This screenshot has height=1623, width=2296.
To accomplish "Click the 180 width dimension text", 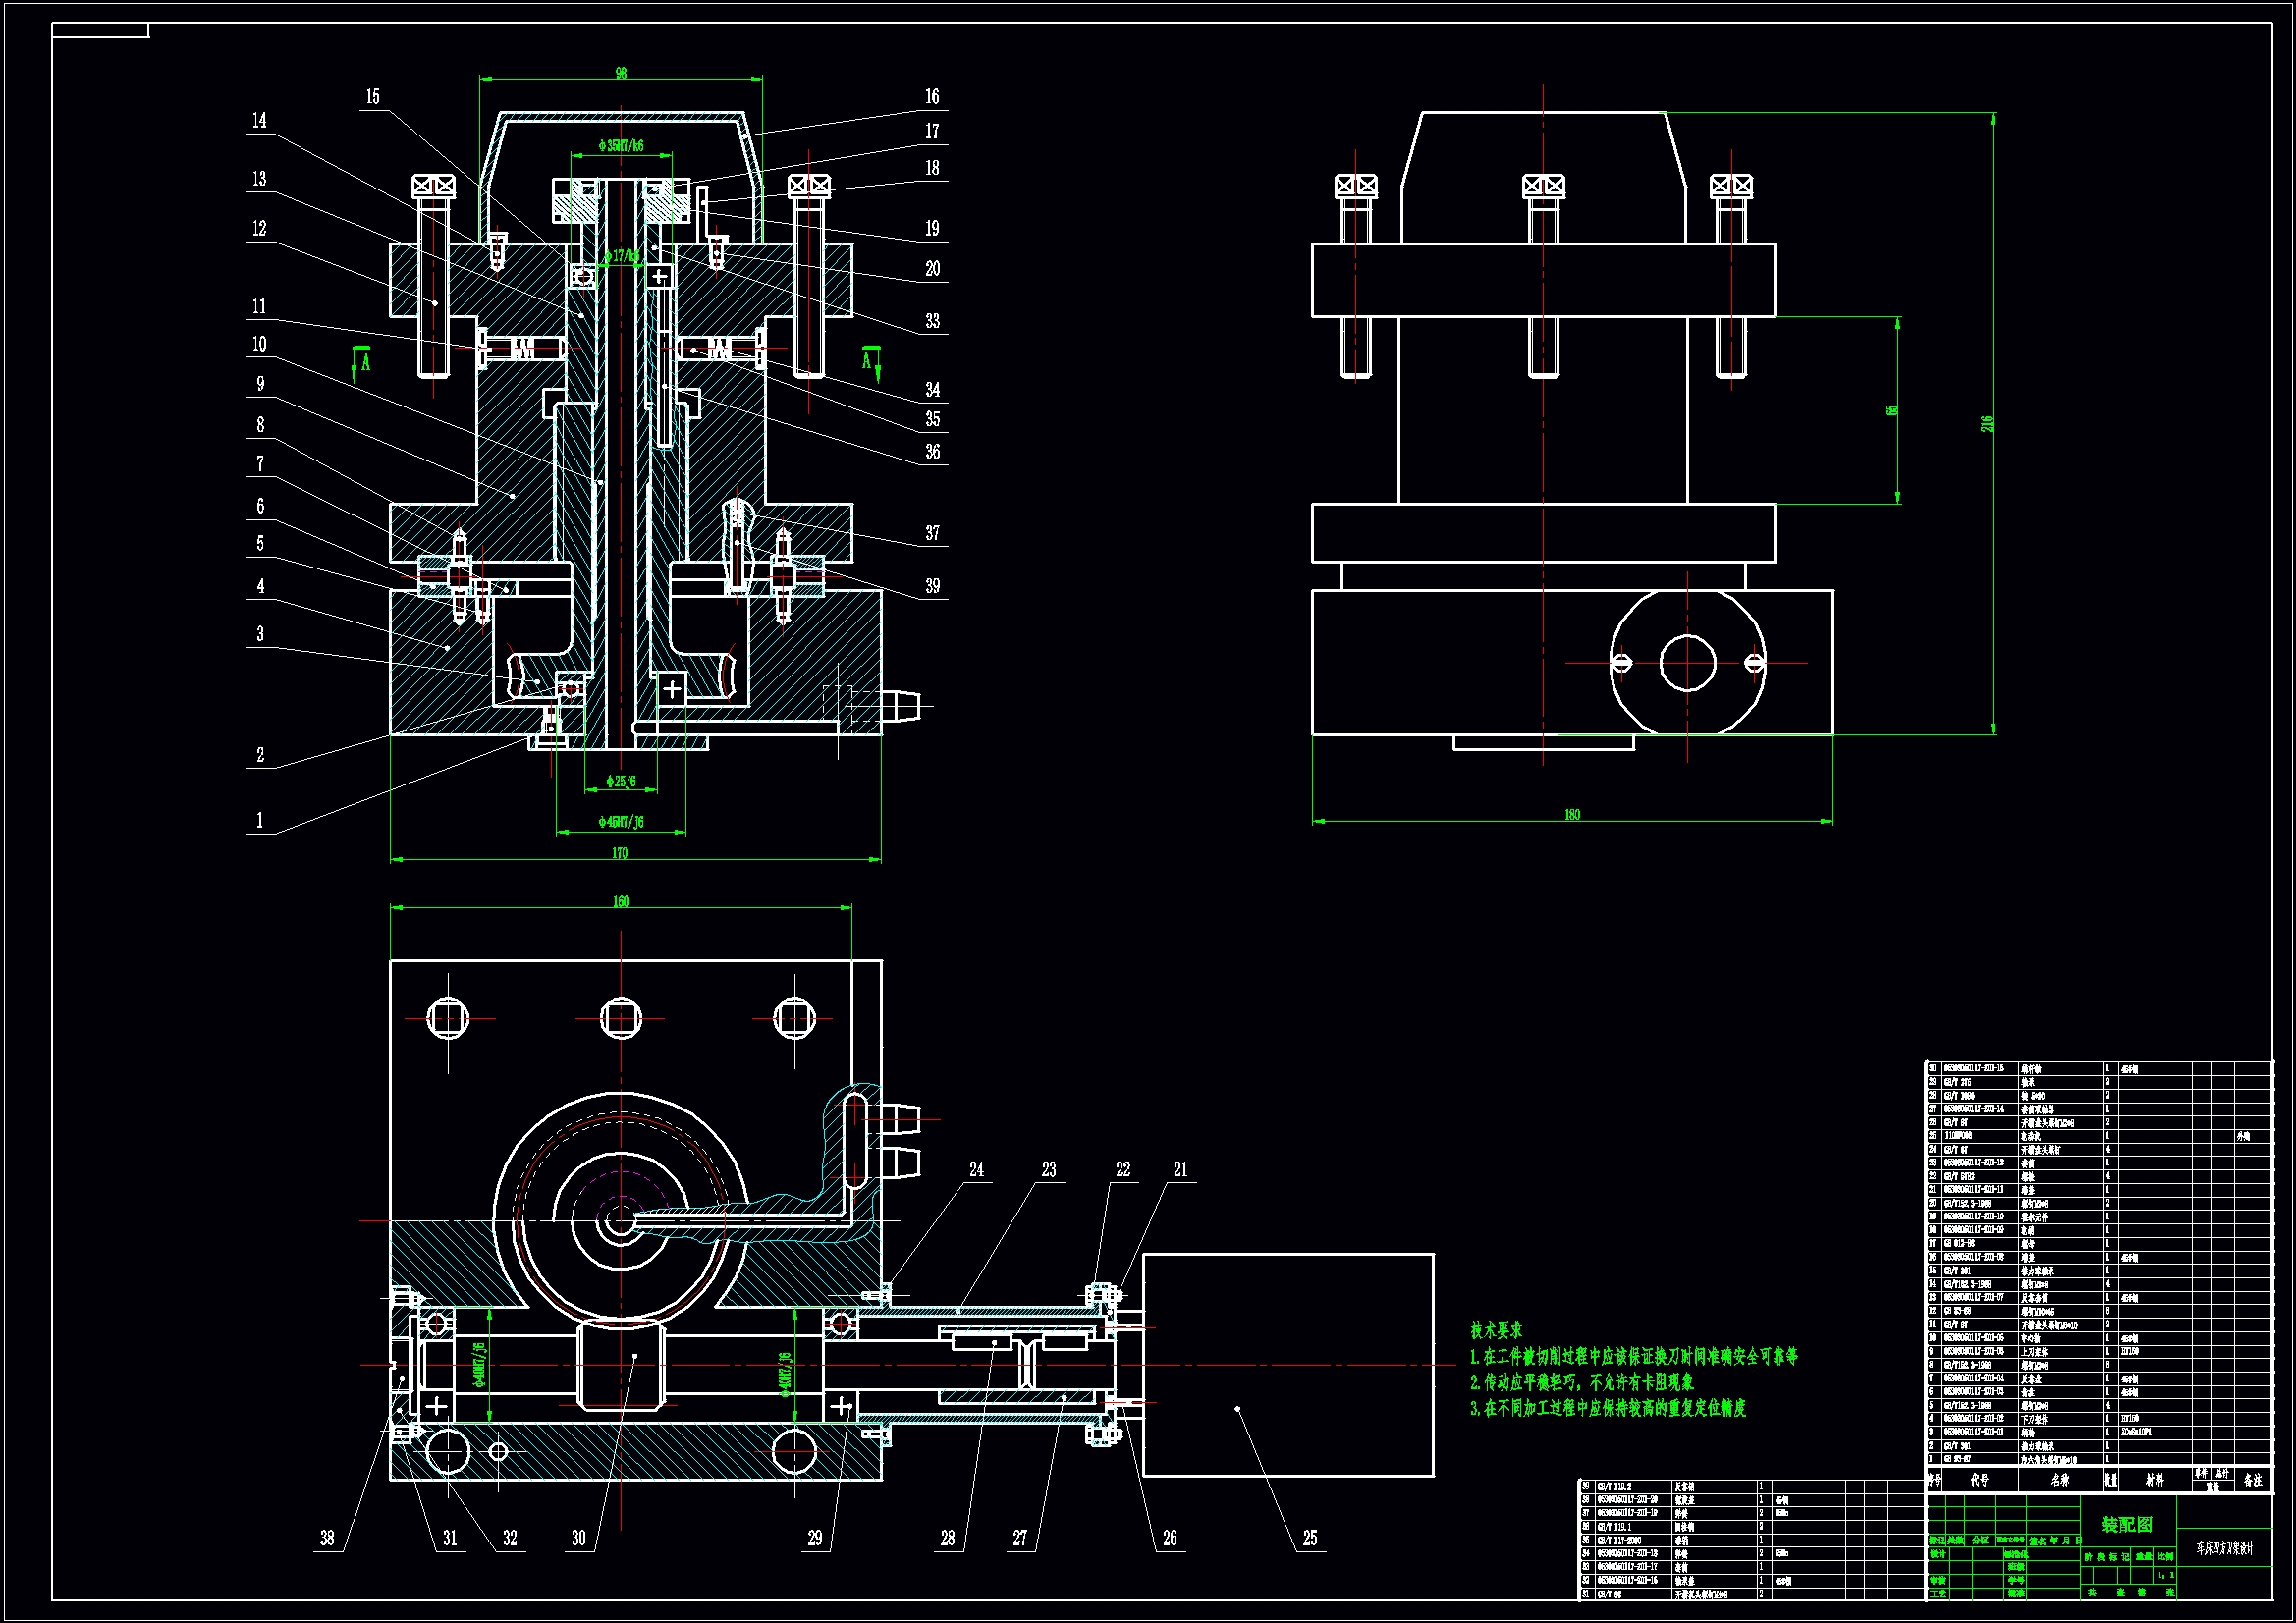I will (1572, 815).
